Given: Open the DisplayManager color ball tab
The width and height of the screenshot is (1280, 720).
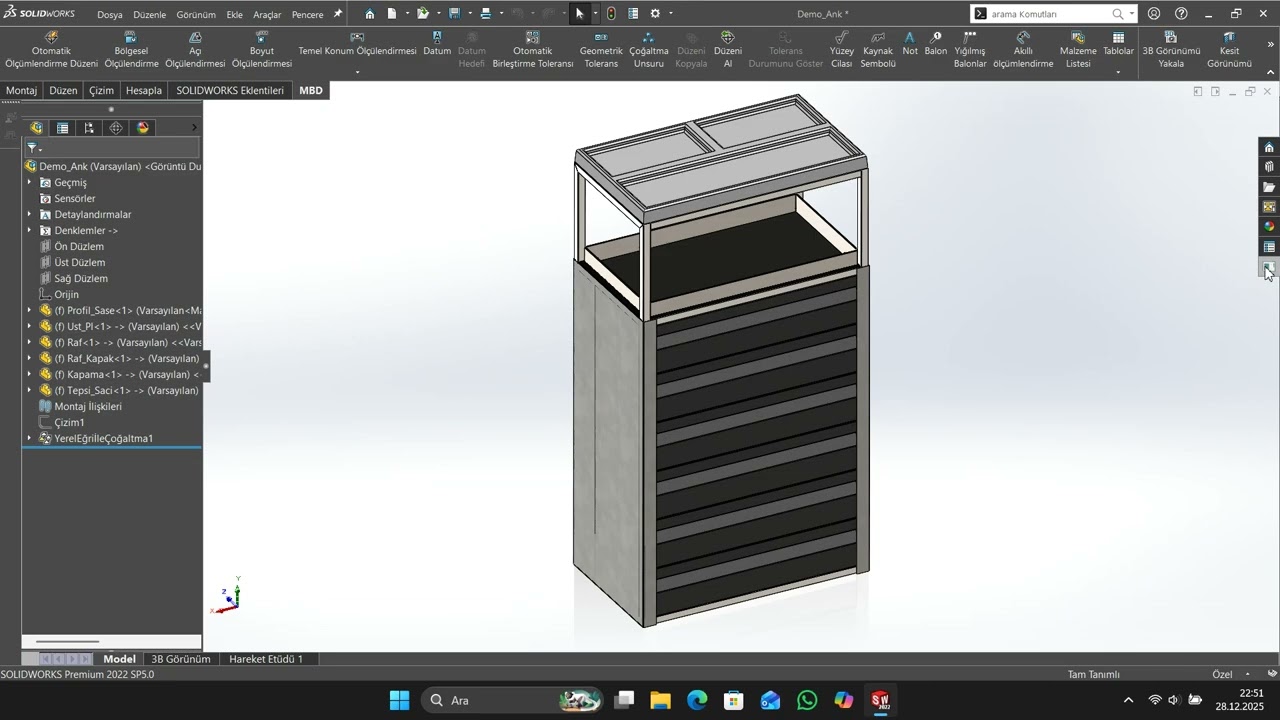Looking at the screenshot, I should (143, 128).
